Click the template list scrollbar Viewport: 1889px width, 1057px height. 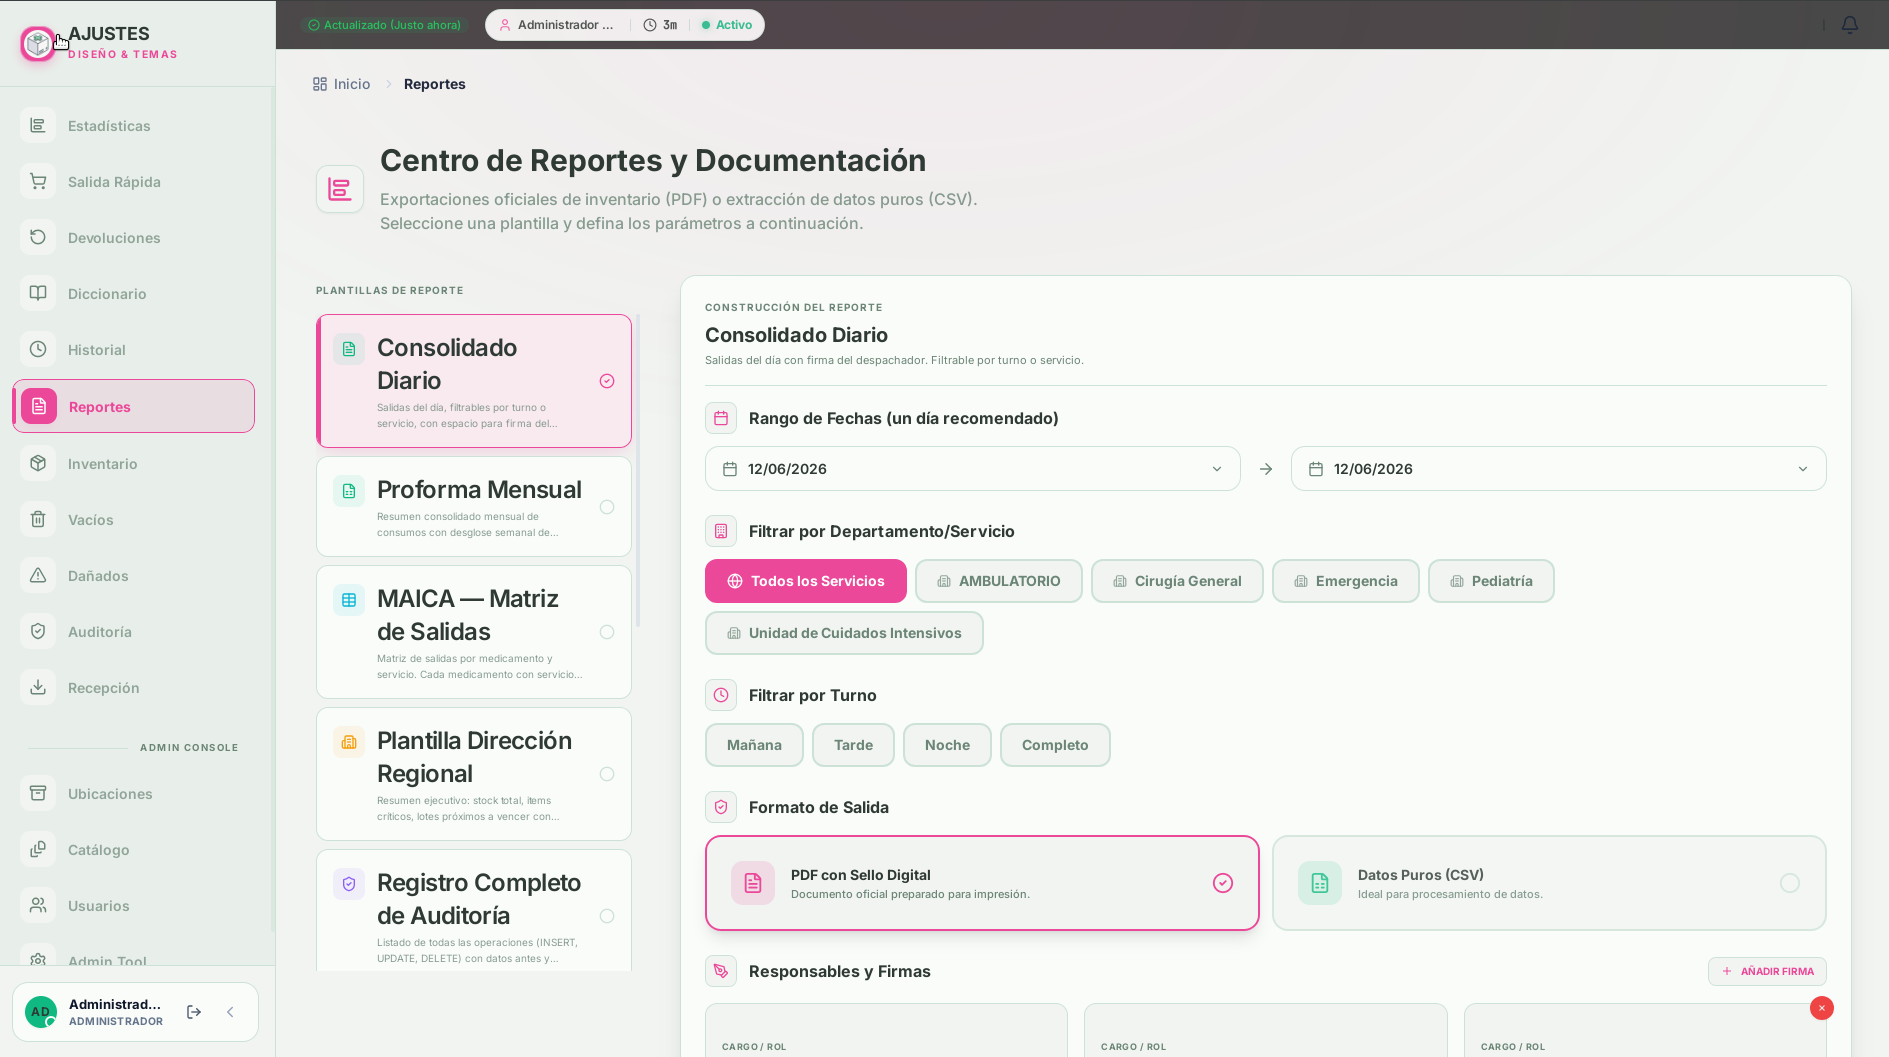click(638, 470)
